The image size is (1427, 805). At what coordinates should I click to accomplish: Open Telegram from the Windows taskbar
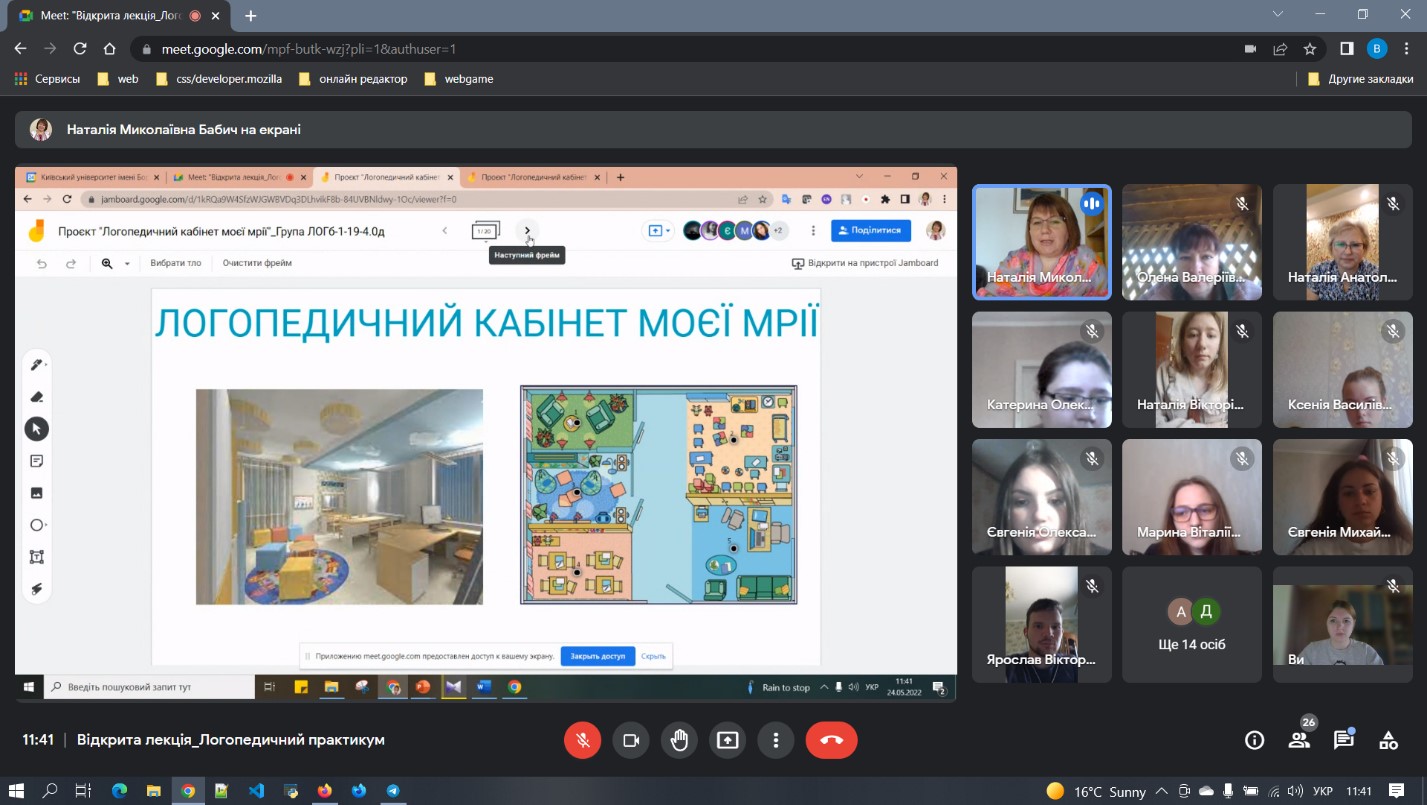pyautogui.click(x=392, y=791)
